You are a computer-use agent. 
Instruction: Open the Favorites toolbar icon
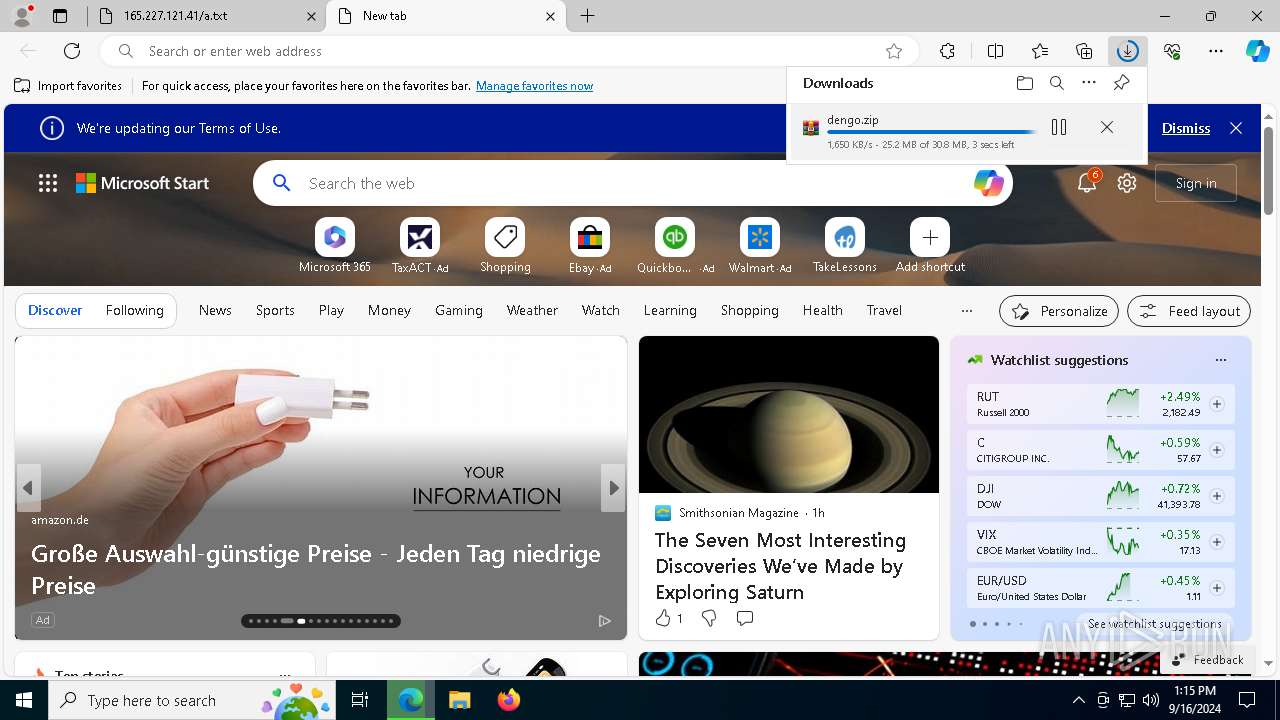click(1040, 51)
